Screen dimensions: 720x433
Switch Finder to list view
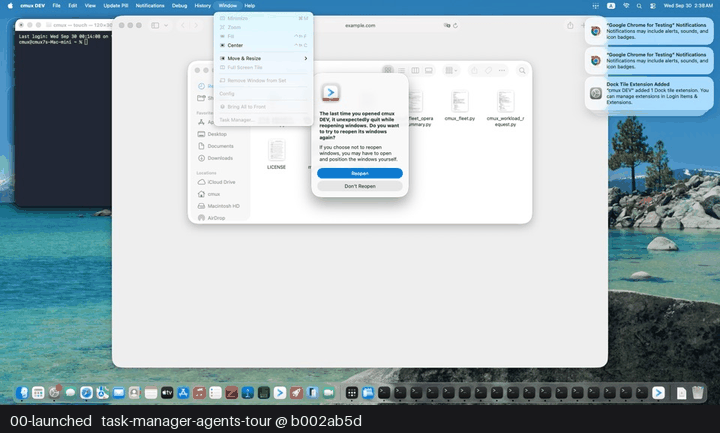coord(402,70)
